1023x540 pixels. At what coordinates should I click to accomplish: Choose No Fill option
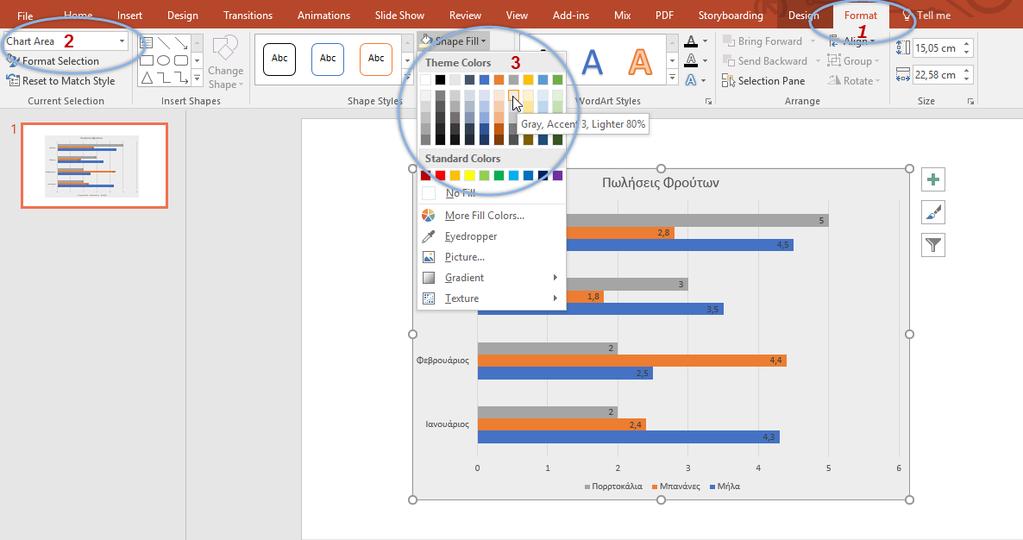[491, 193]
